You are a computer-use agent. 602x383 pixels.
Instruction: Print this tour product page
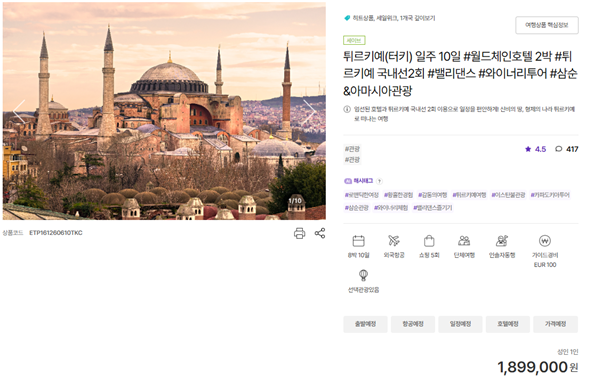[x=299, y=233]
